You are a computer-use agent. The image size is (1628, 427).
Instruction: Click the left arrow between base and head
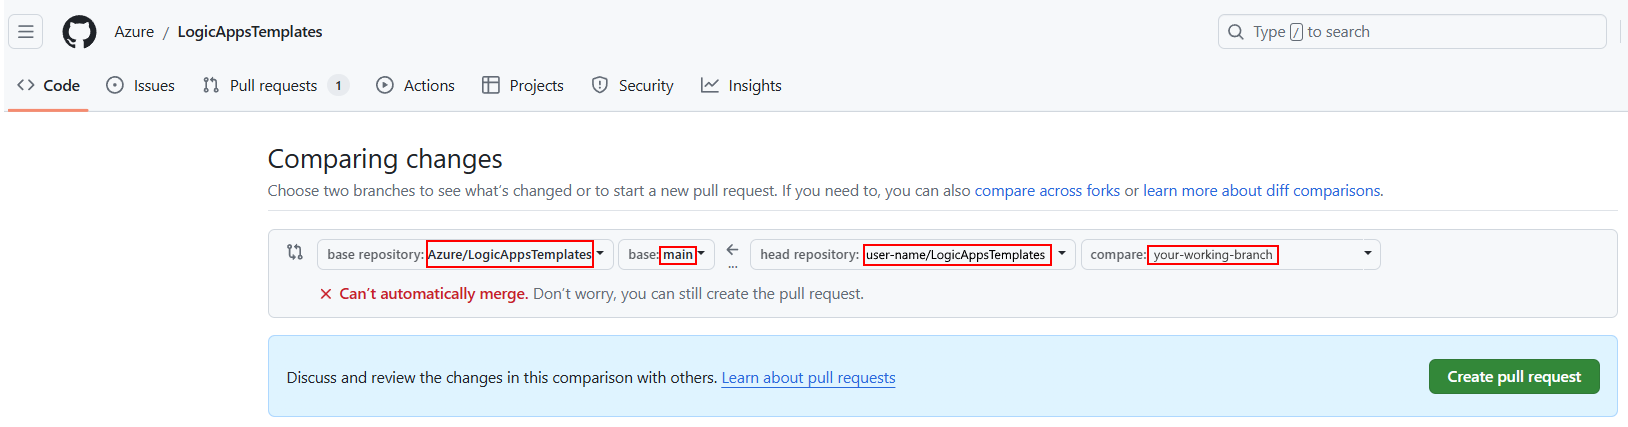tap(732, 250)
